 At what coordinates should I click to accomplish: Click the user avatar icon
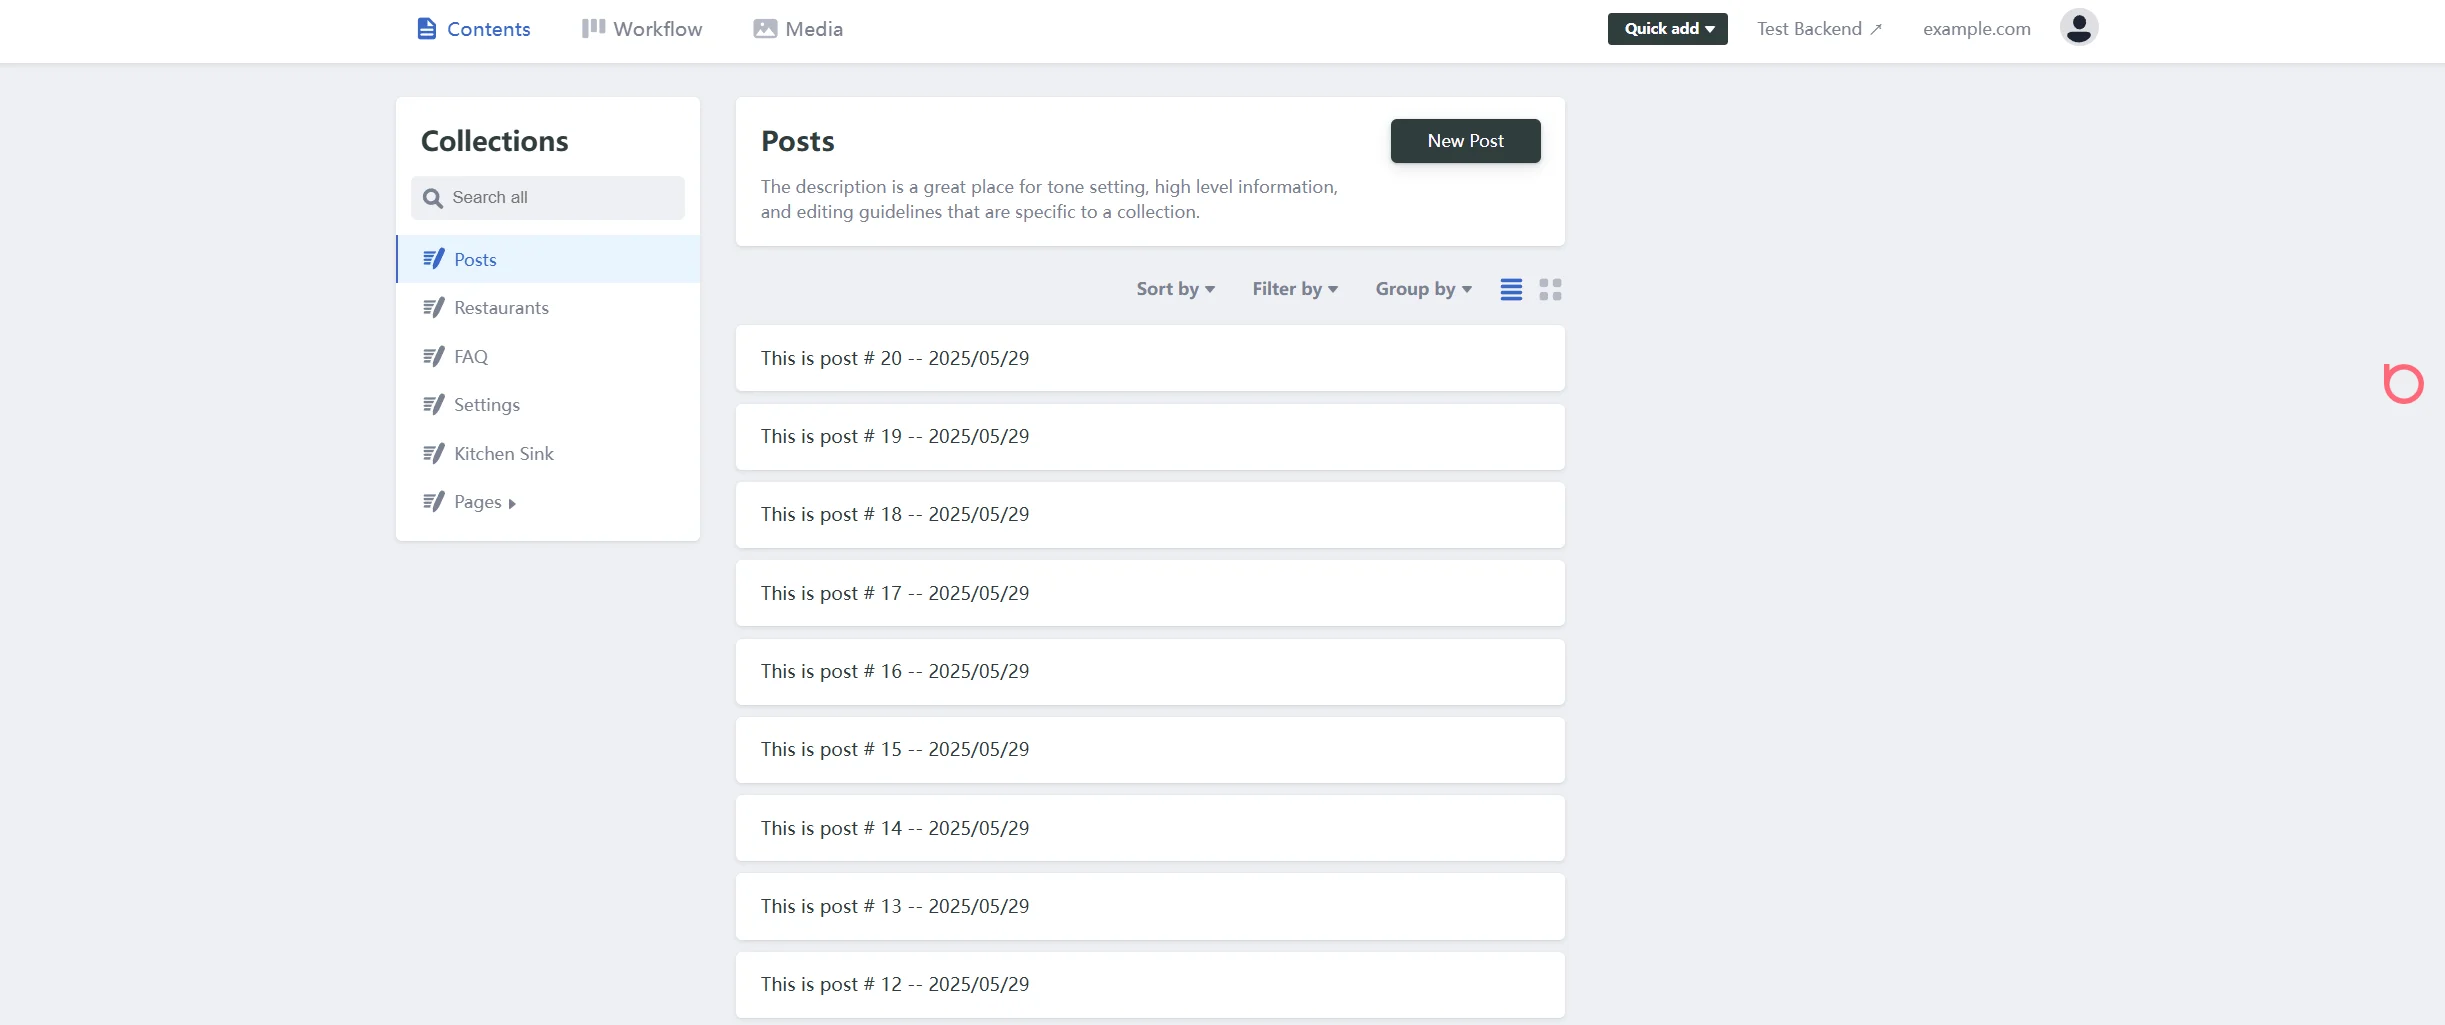pyautogui.click(x=2078, y=28)
